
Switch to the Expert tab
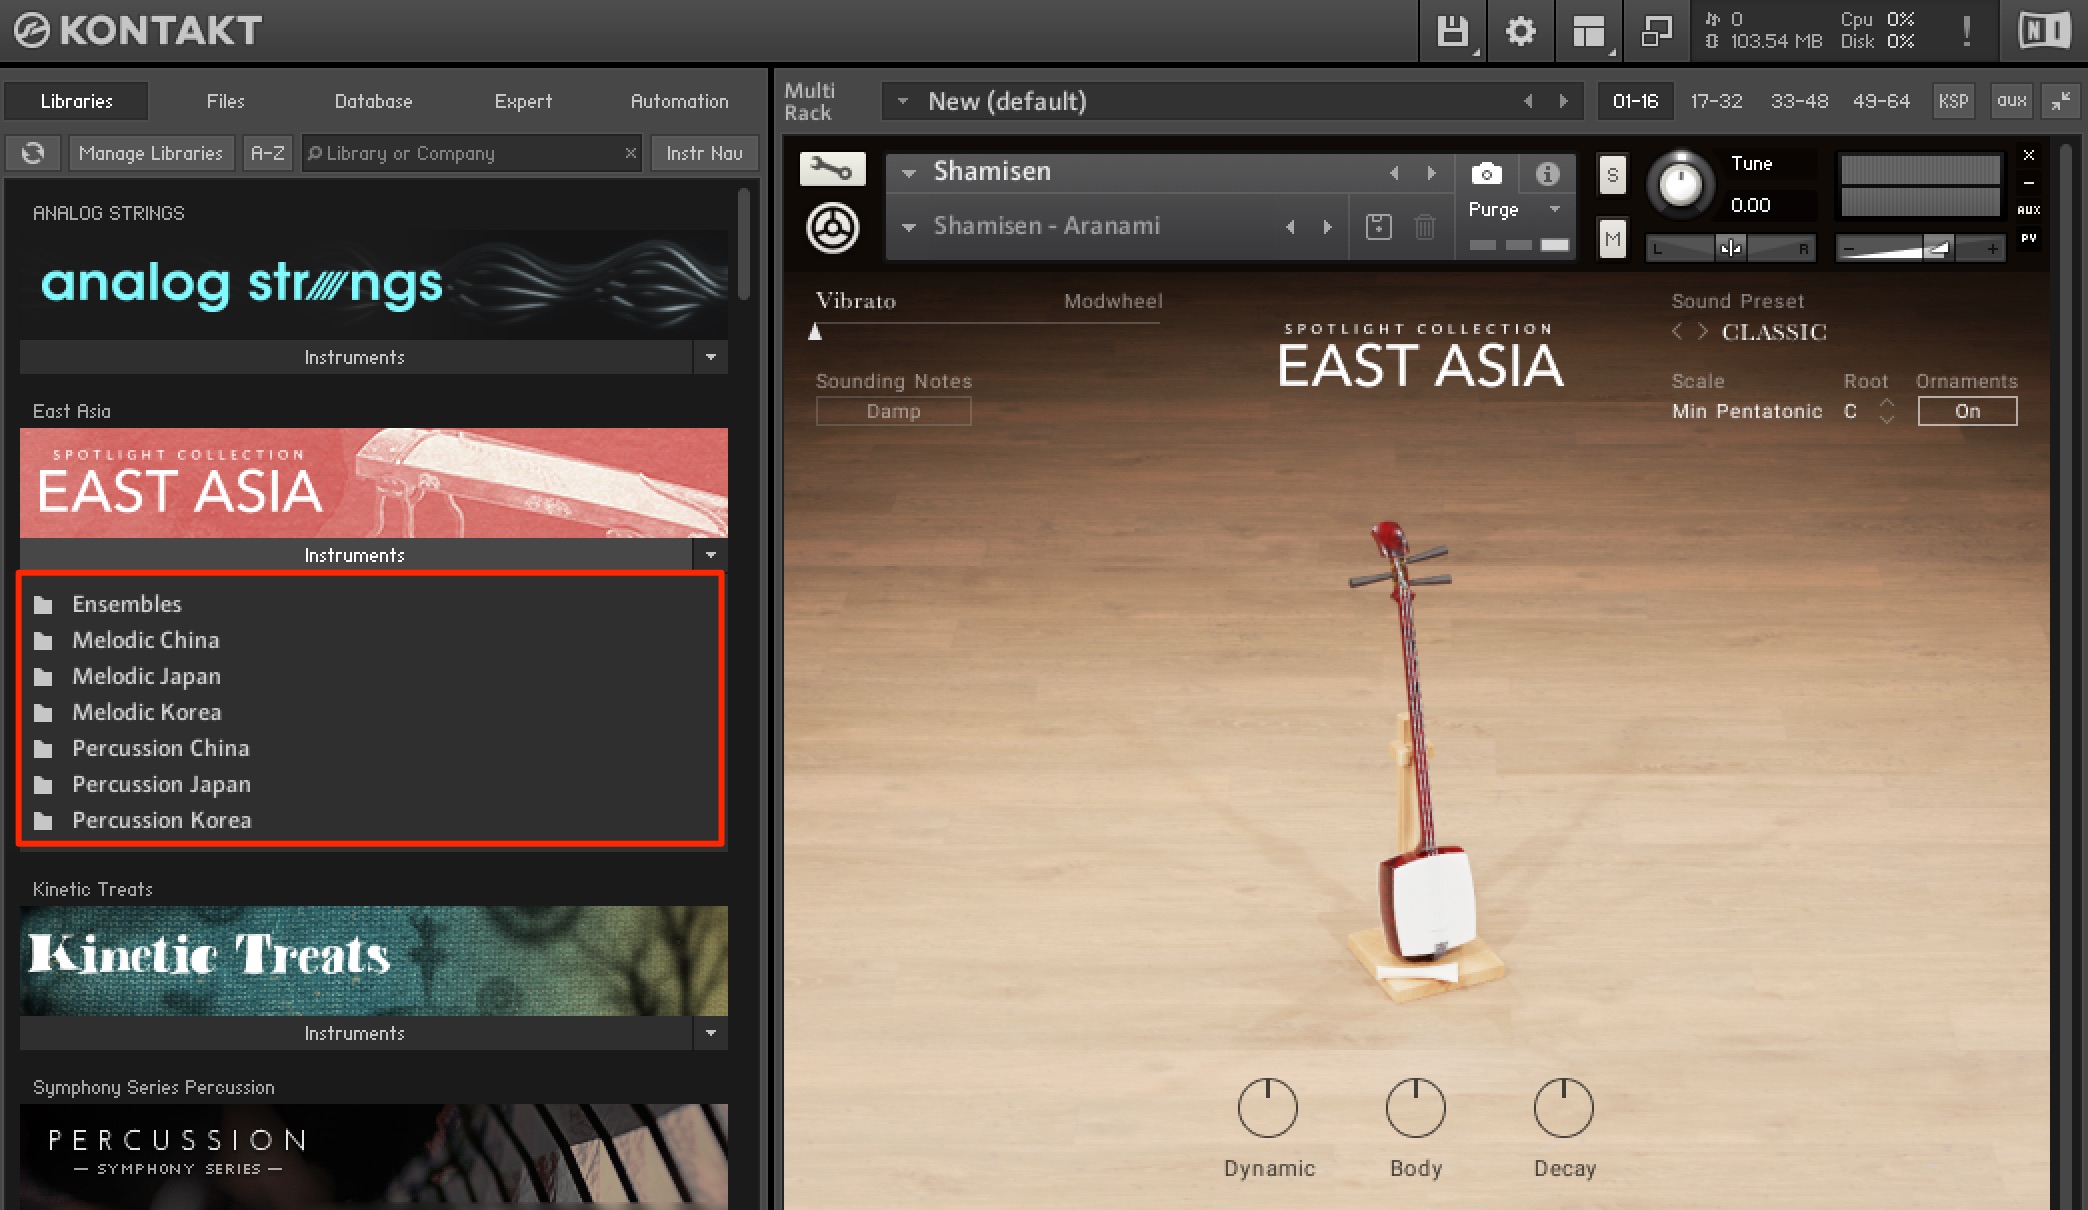(523, 101)
